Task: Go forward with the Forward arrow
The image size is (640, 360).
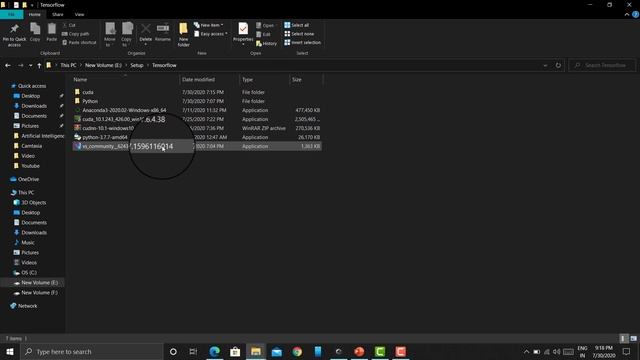Action: [20, 65]
